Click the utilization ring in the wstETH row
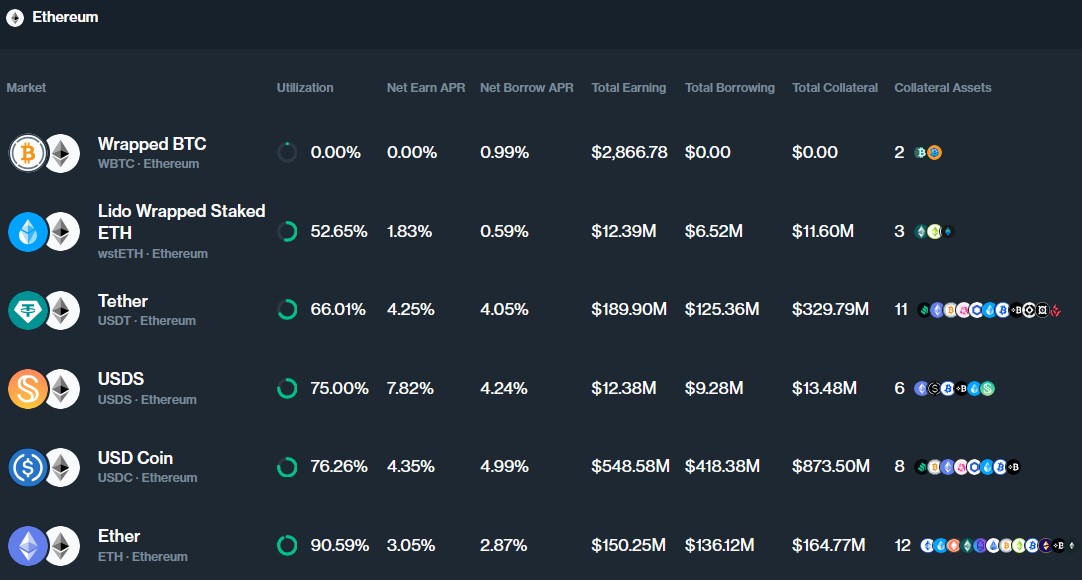1082x580 pixels. coord(287,232)
